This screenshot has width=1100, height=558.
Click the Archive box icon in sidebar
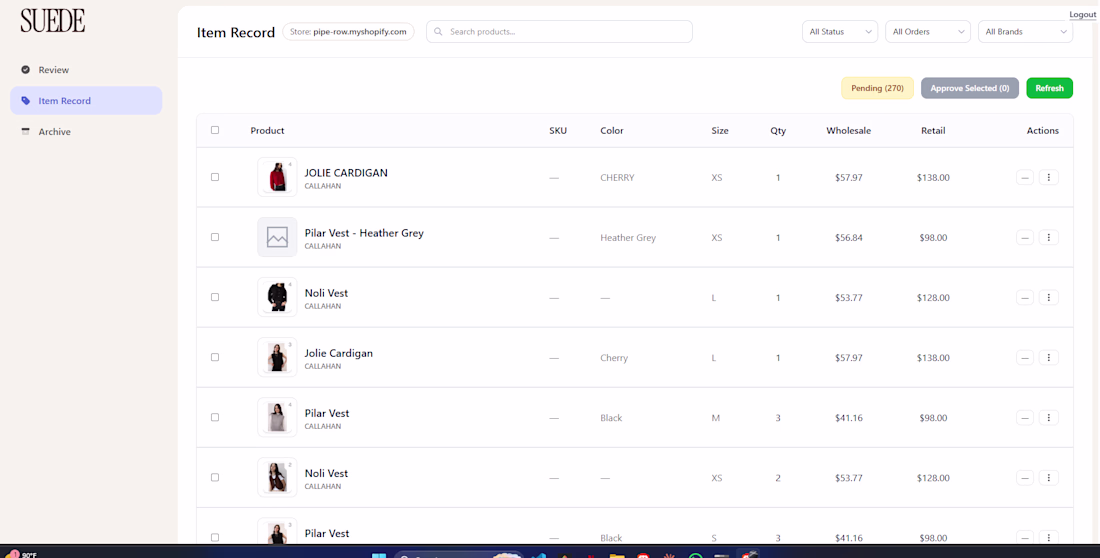[25, 131]
